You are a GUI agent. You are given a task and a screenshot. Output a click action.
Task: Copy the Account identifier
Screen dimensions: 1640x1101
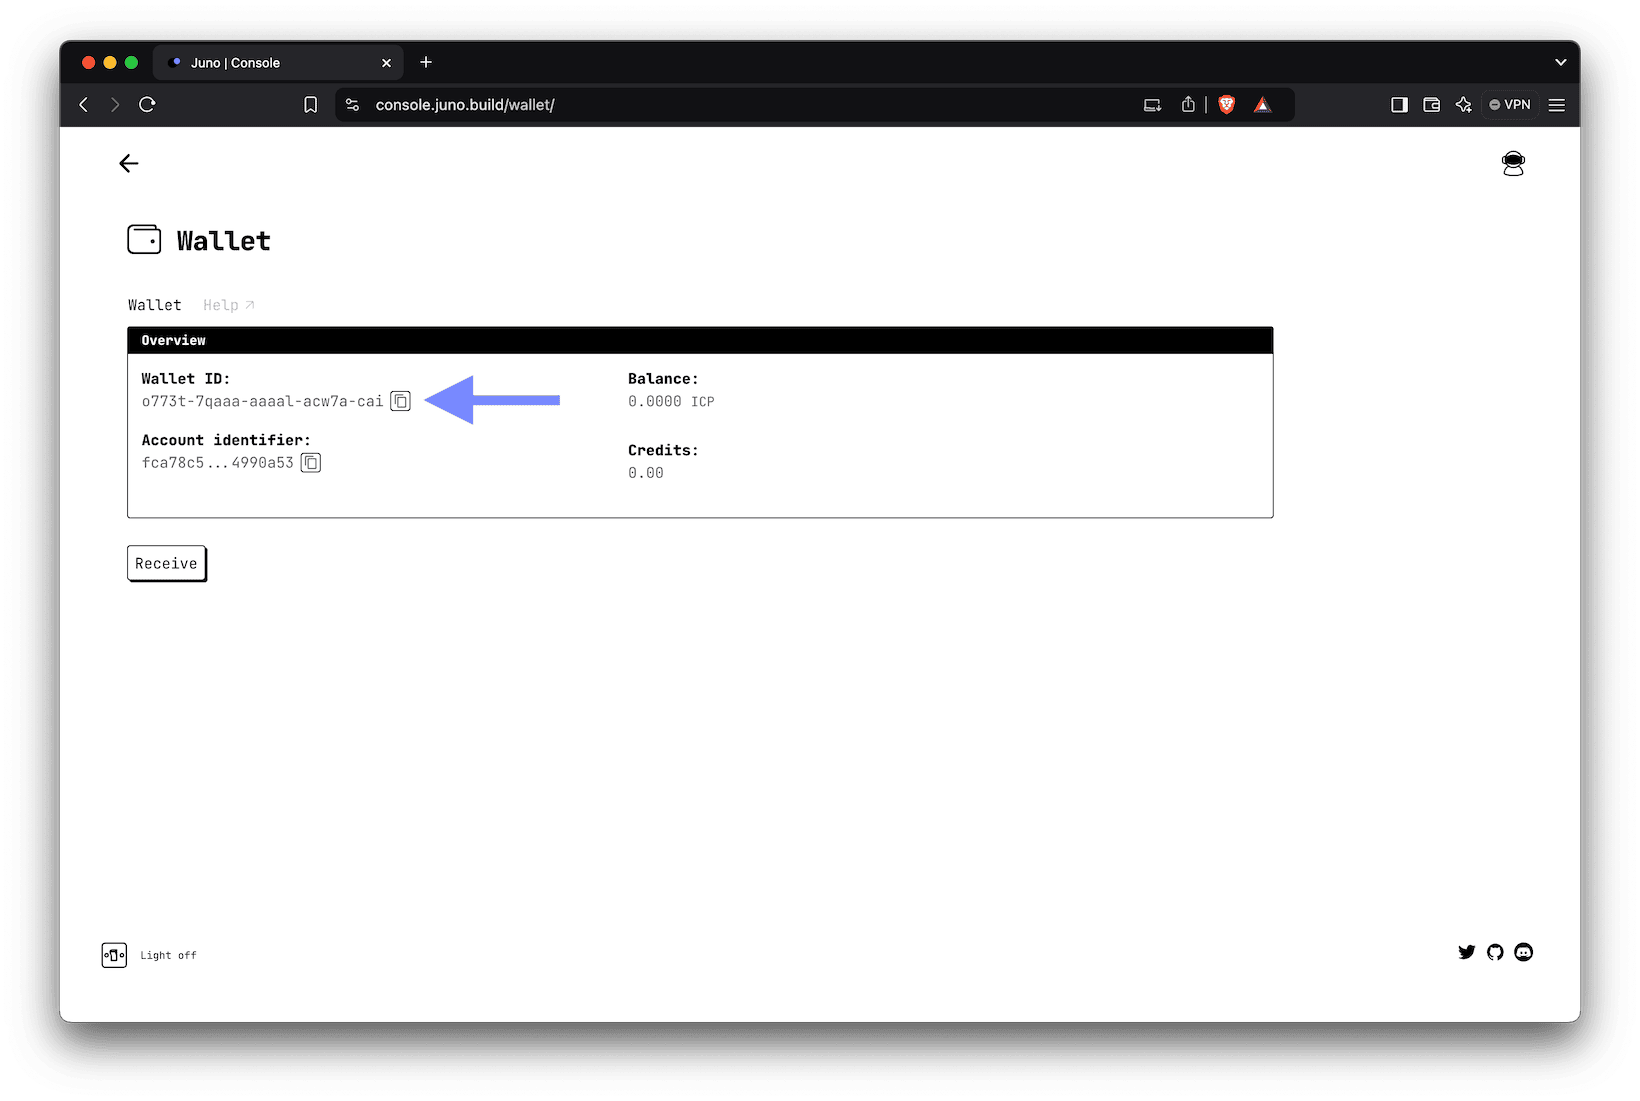[310, 462]
